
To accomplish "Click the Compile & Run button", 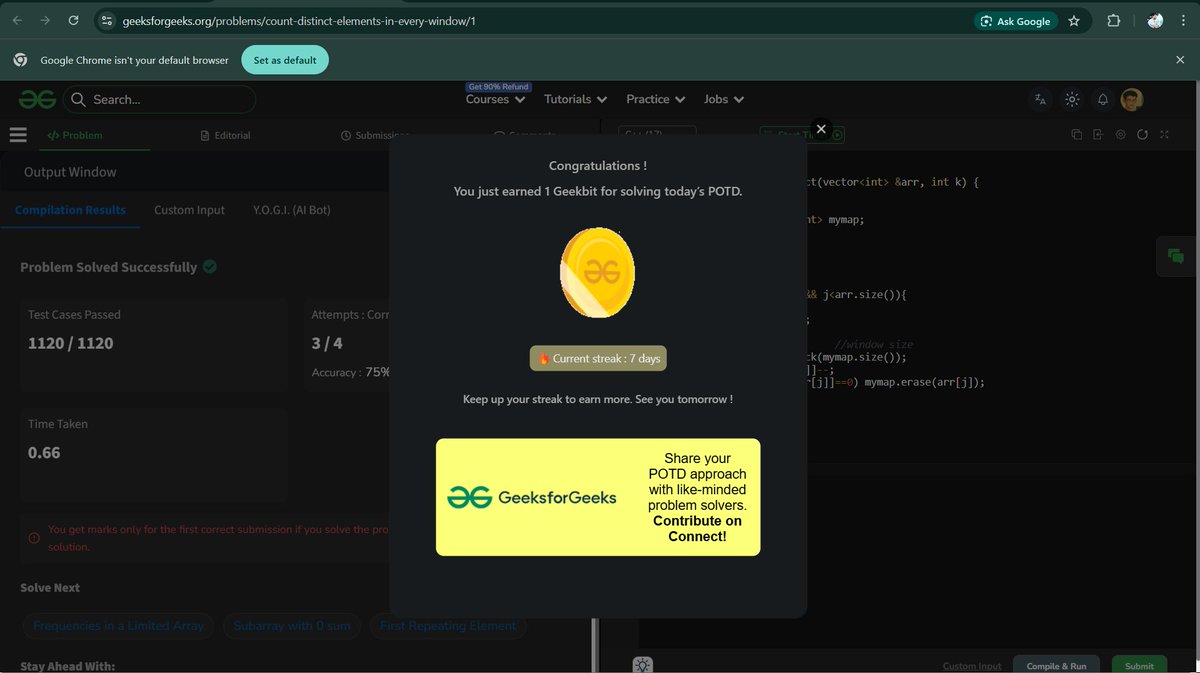I will pos(1056,665).
